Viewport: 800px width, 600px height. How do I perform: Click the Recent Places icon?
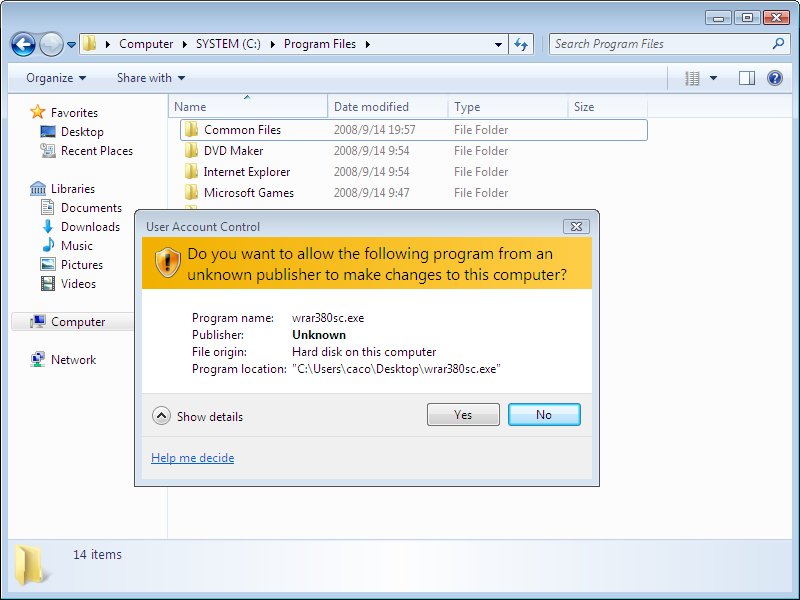pos(47,151)
